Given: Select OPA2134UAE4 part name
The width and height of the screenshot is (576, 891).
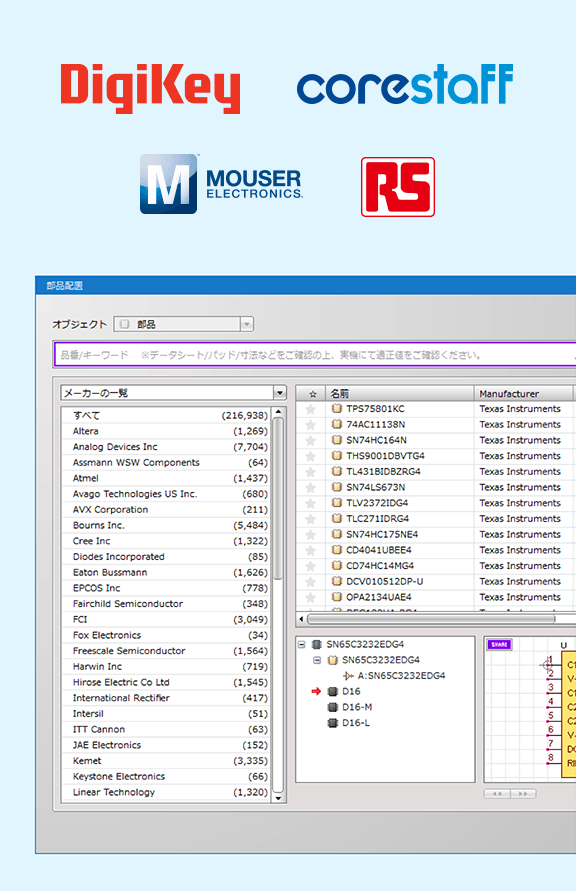Looking at the screenshot, I should (379, 597).
